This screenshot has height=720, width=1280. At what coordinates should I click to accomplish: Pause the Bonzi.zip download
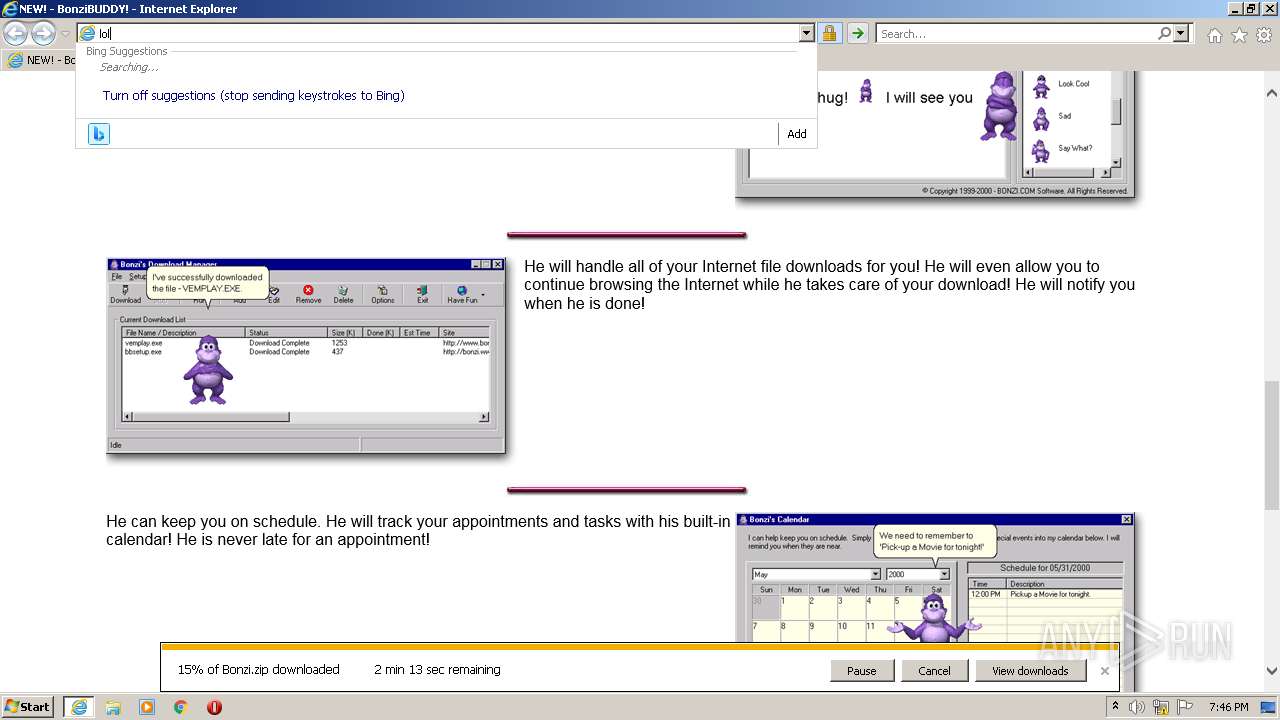[862, 671]
